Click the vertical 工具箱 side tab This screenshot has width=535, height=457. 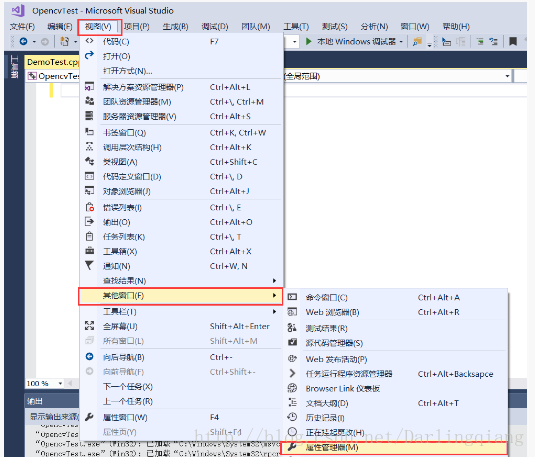tap(14, 67)
